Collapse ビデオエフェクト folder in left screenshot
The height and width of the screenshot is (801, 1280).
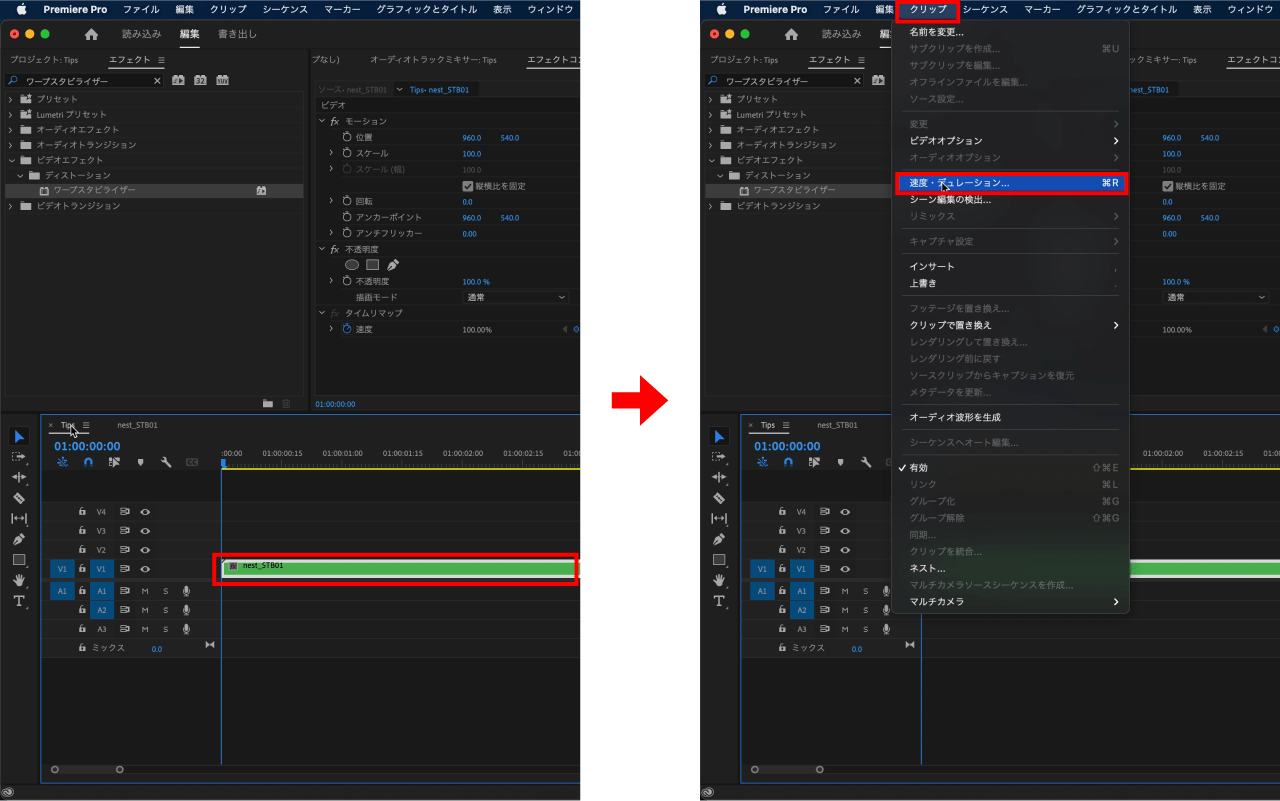[11, 160]
